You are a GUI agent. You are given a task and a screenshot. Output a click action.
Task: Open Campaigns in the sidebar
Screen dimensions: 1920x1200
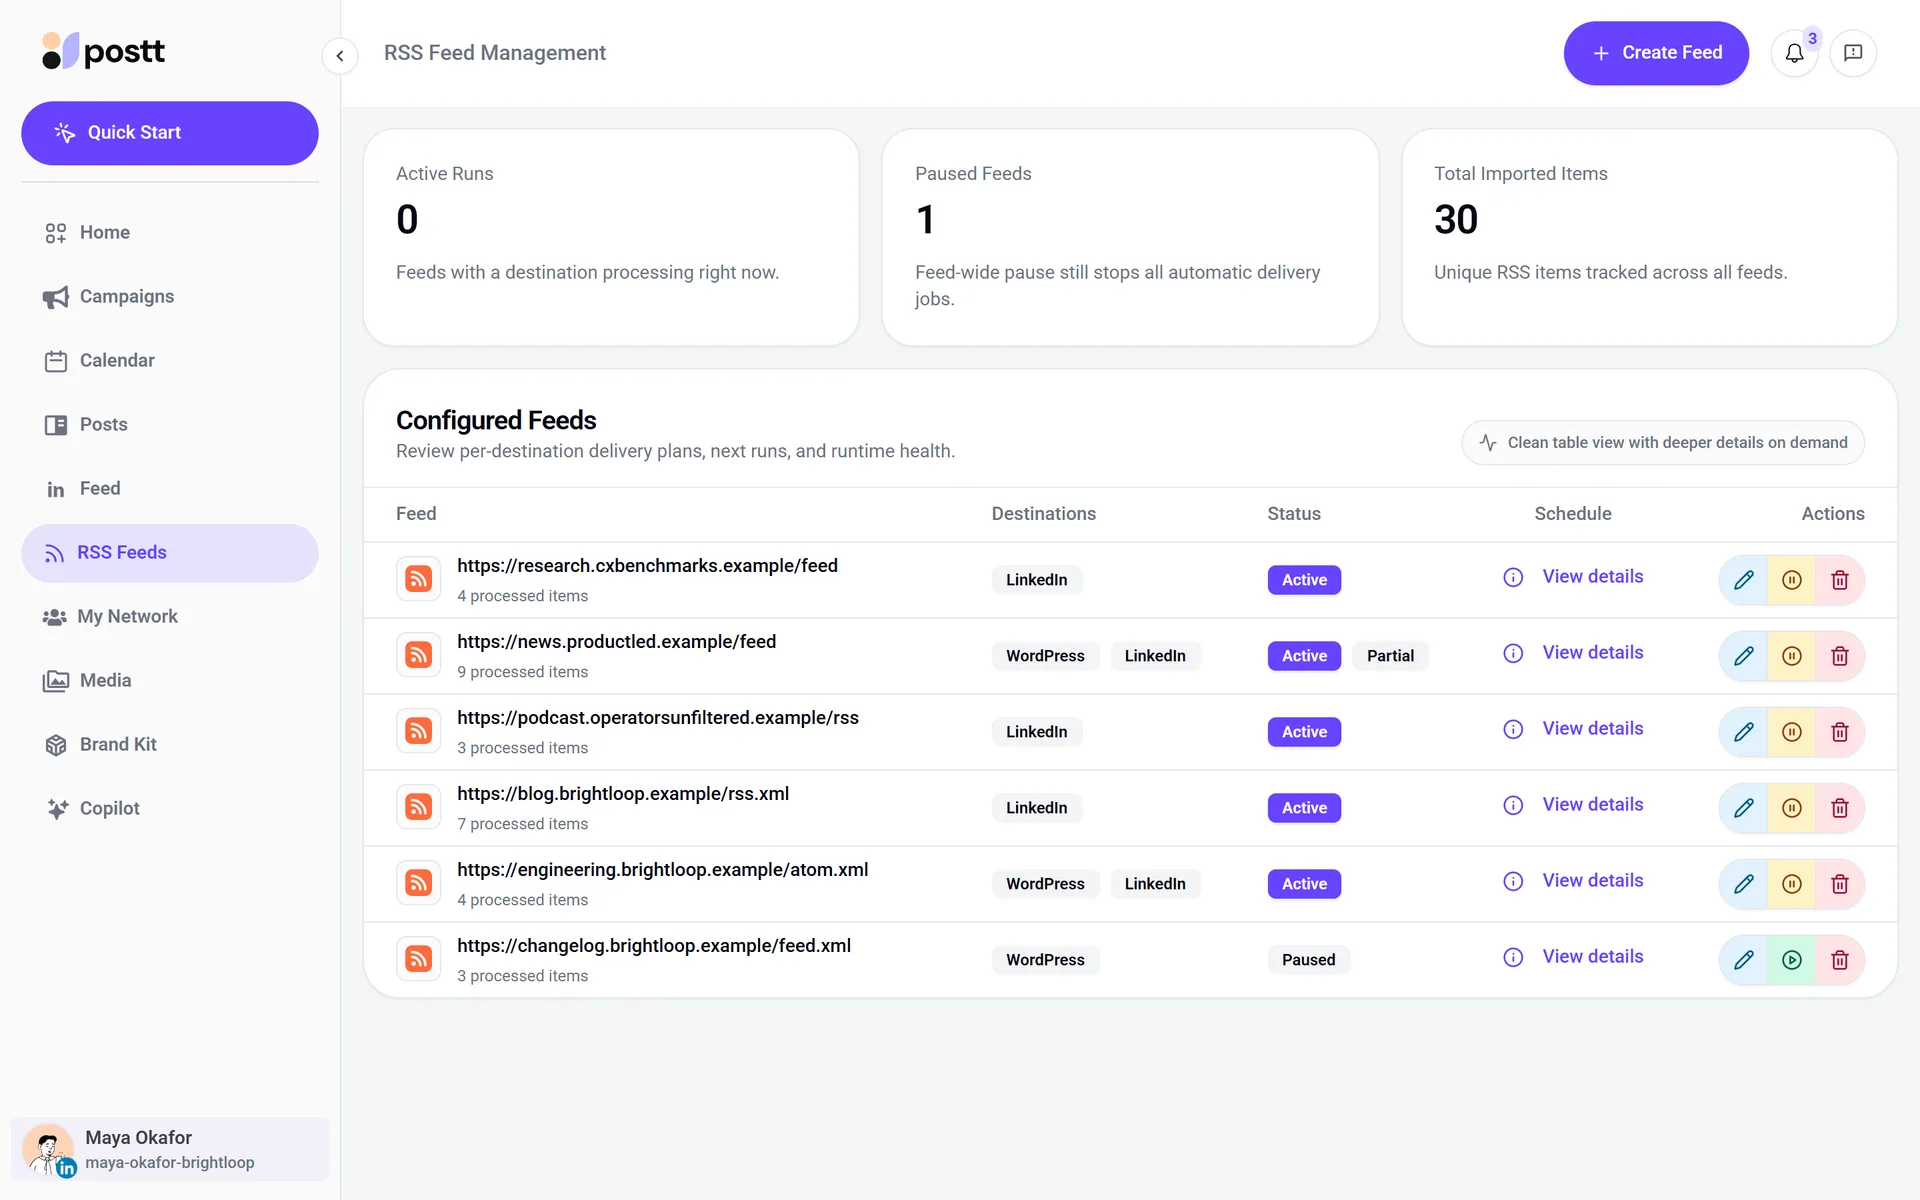tap(170, 297)
